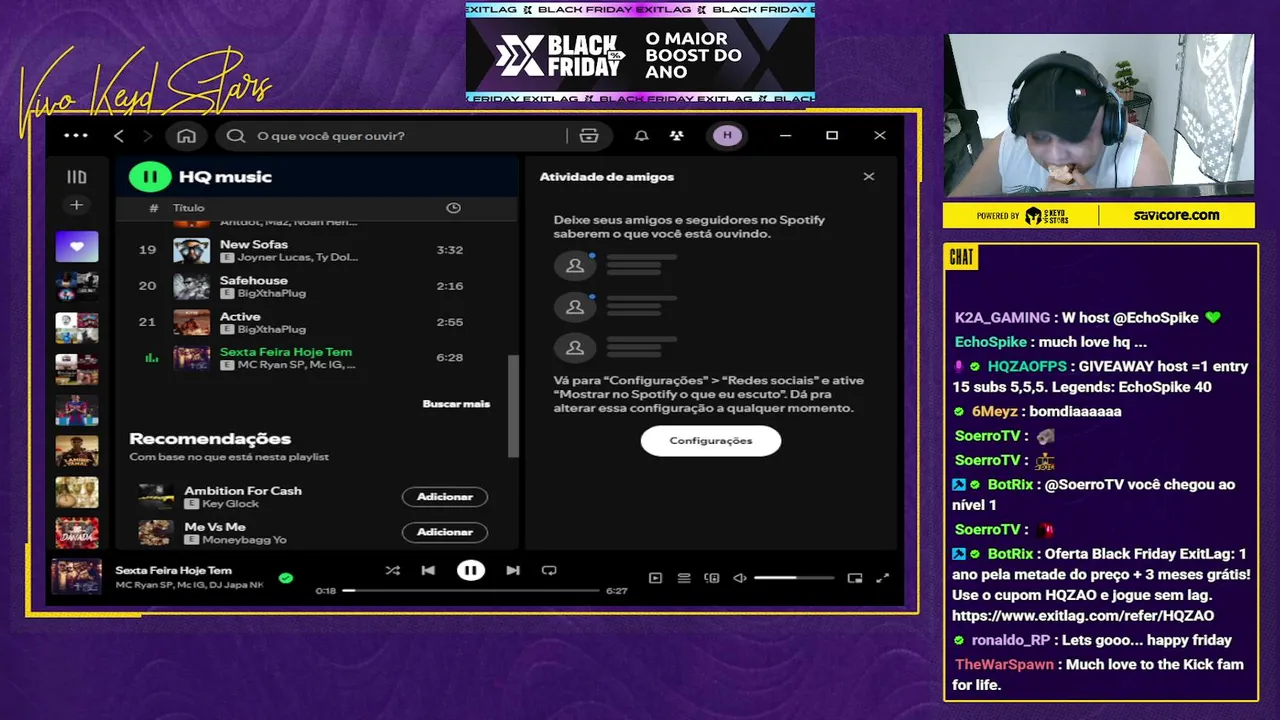Open the friend activity icon
The width and height of the screenshot is (1280, 720).
[x=677, y=136]
